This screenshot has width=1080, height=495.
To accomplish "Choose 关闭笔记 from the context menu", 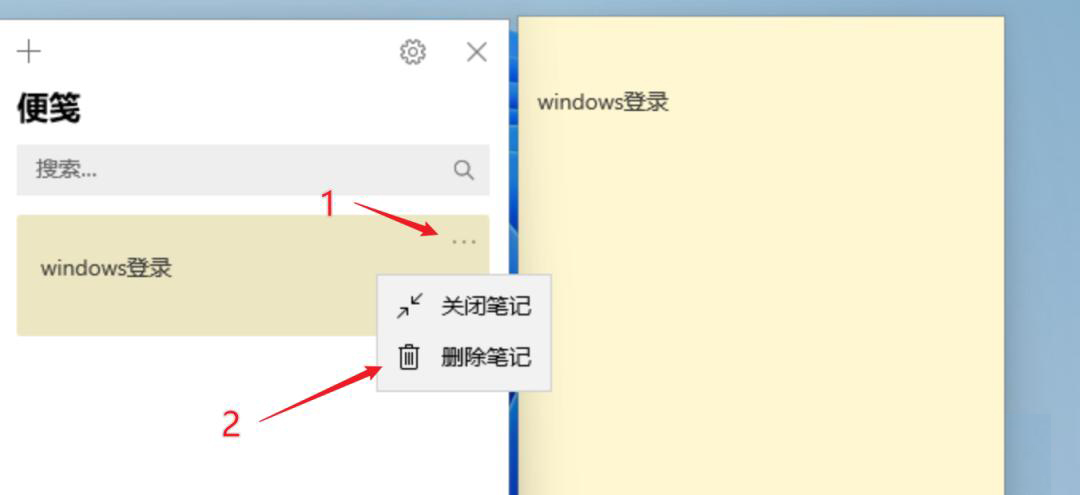I will tap(464, 306).
